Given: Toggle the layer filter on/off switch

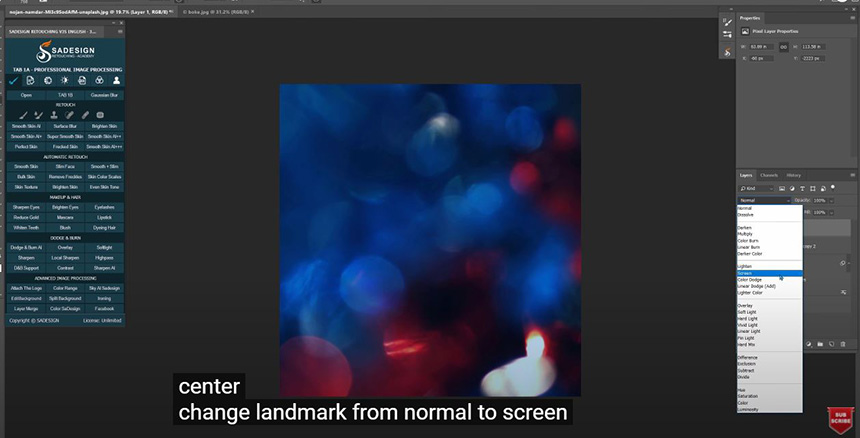Looking at the screenshot, I should point(833,187).
